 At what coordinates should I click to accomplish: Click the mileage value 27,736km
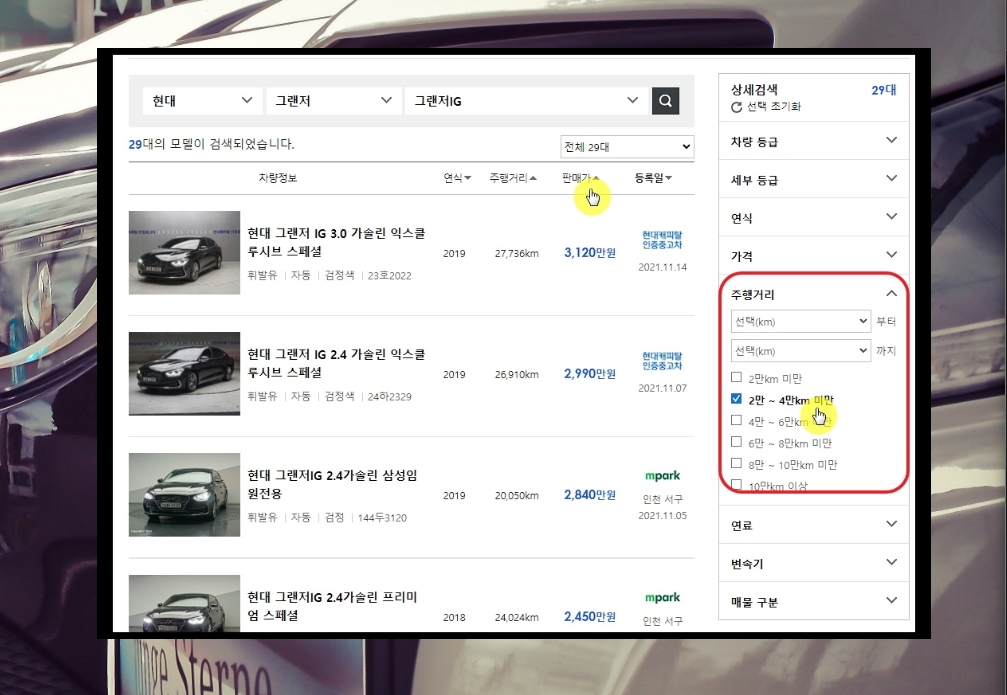[x=516, y=254]
